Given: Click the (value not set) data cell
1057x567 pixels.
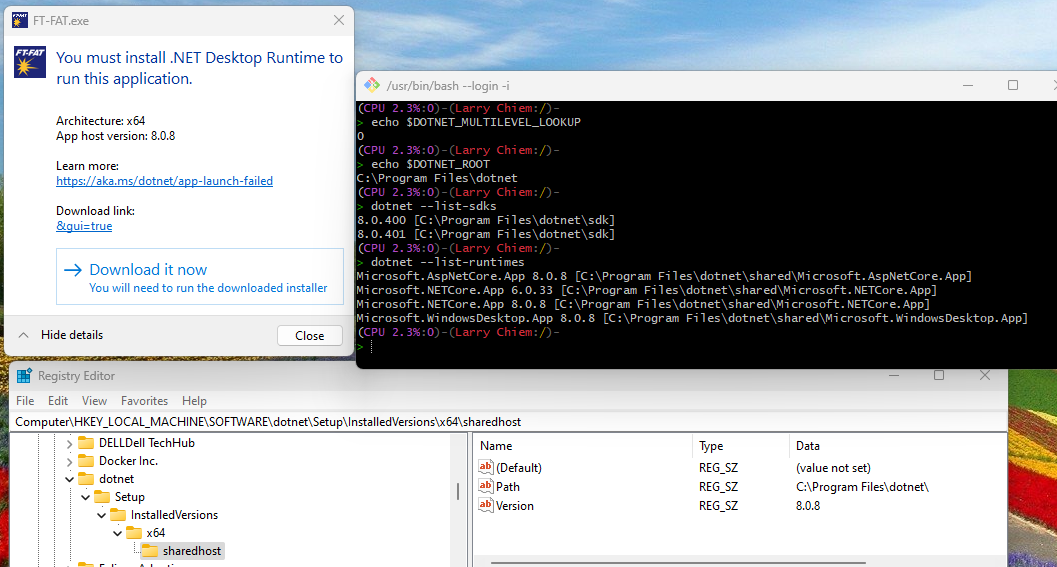Looking at the screenshot, I should (x=833, y=467).
